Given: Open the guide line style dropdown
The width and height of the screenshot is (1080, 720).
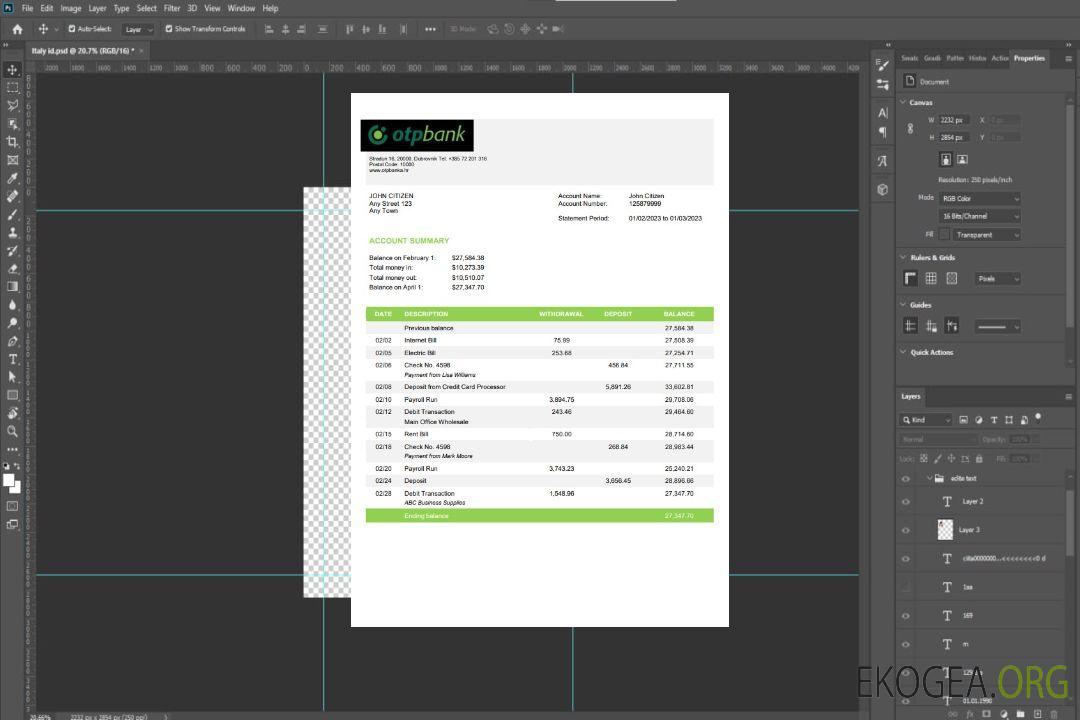Looking at the screenshot, I should click(997, 327).
